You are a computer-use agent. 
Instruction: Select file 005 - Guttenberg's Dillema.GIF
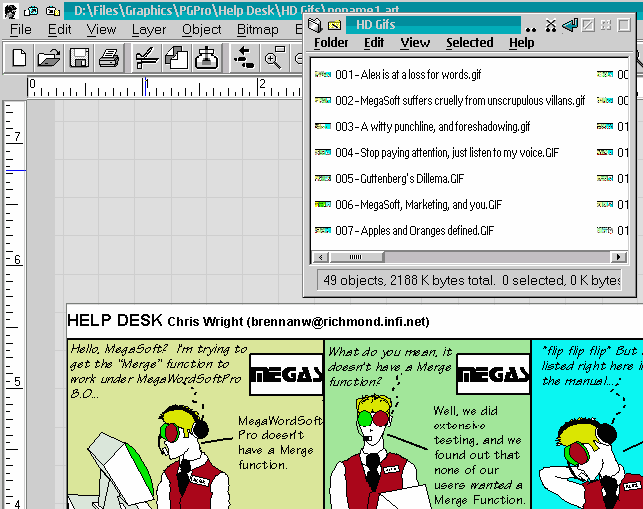coord(399,178)
